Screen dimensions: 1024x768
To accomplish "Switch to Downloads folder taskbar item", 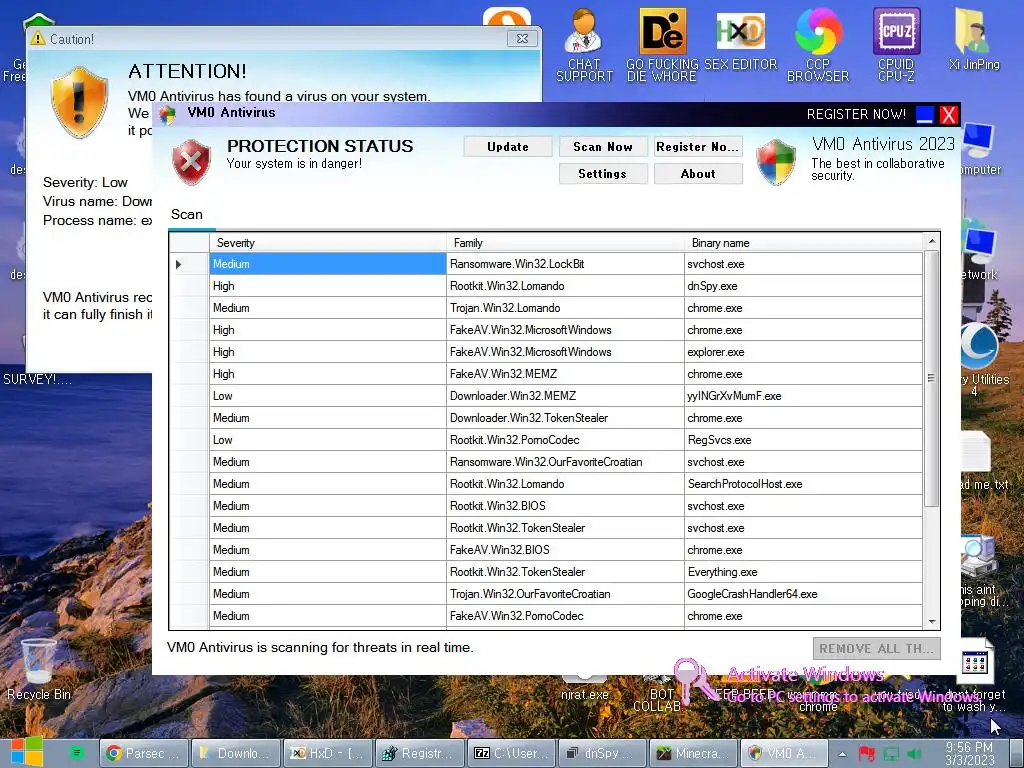I will coord(236,753).
